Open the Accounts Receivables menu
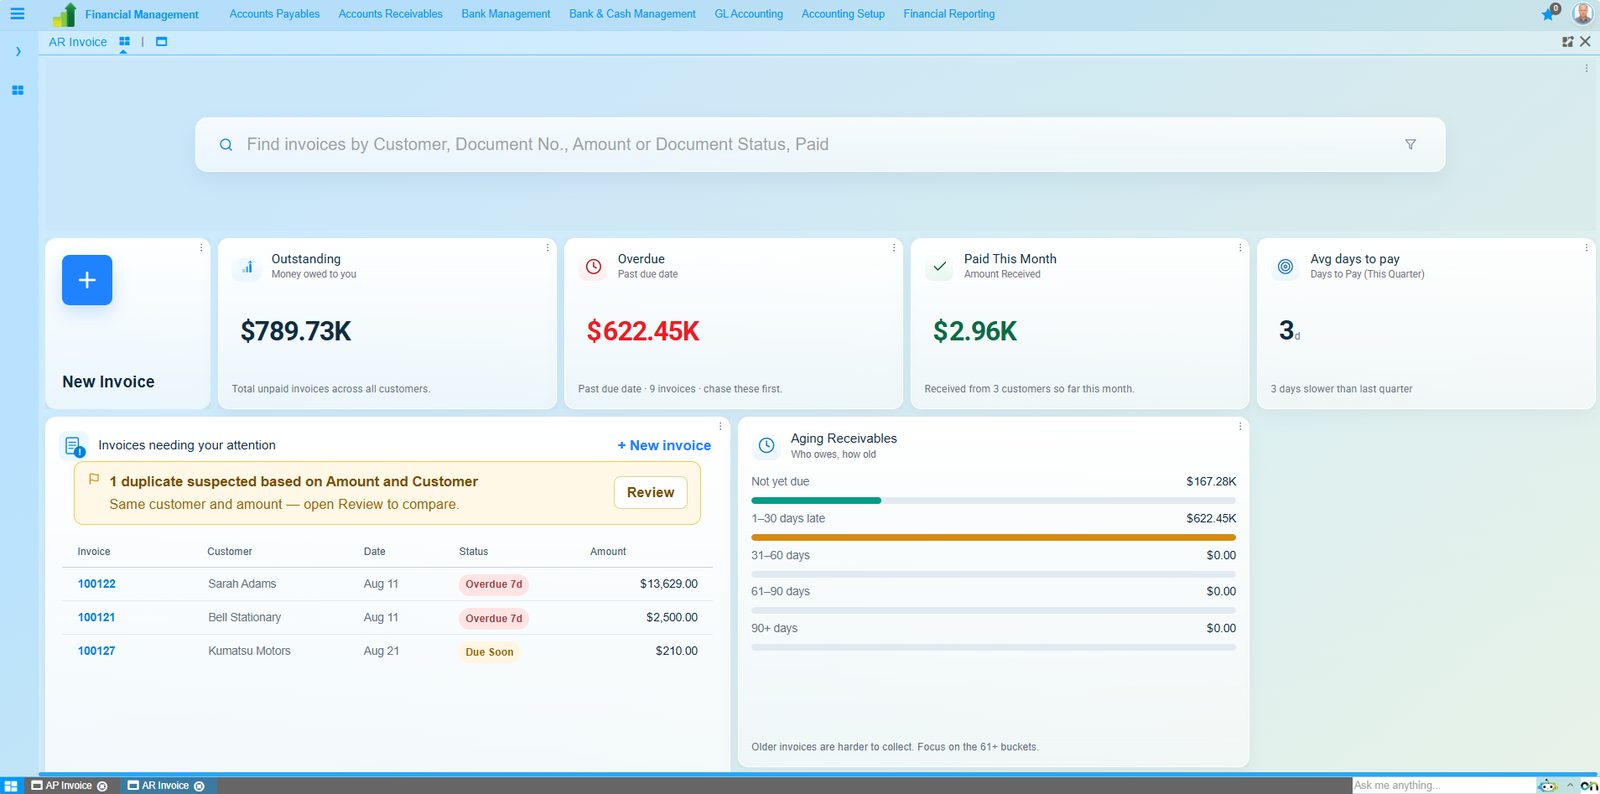 pyautogui.click(x=390, y=14)
